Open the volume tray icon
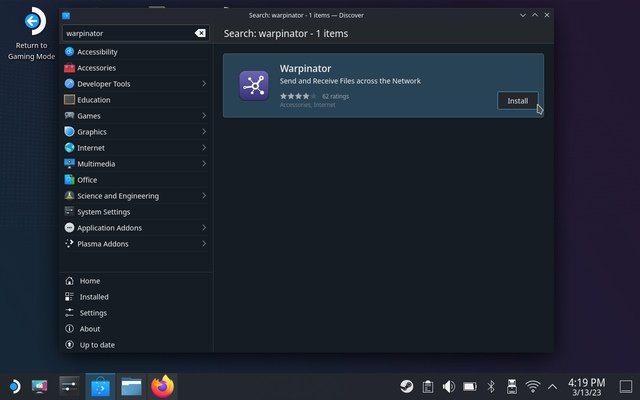The height and width of the screenshot is (400, 640). click(x=449, y=386)
